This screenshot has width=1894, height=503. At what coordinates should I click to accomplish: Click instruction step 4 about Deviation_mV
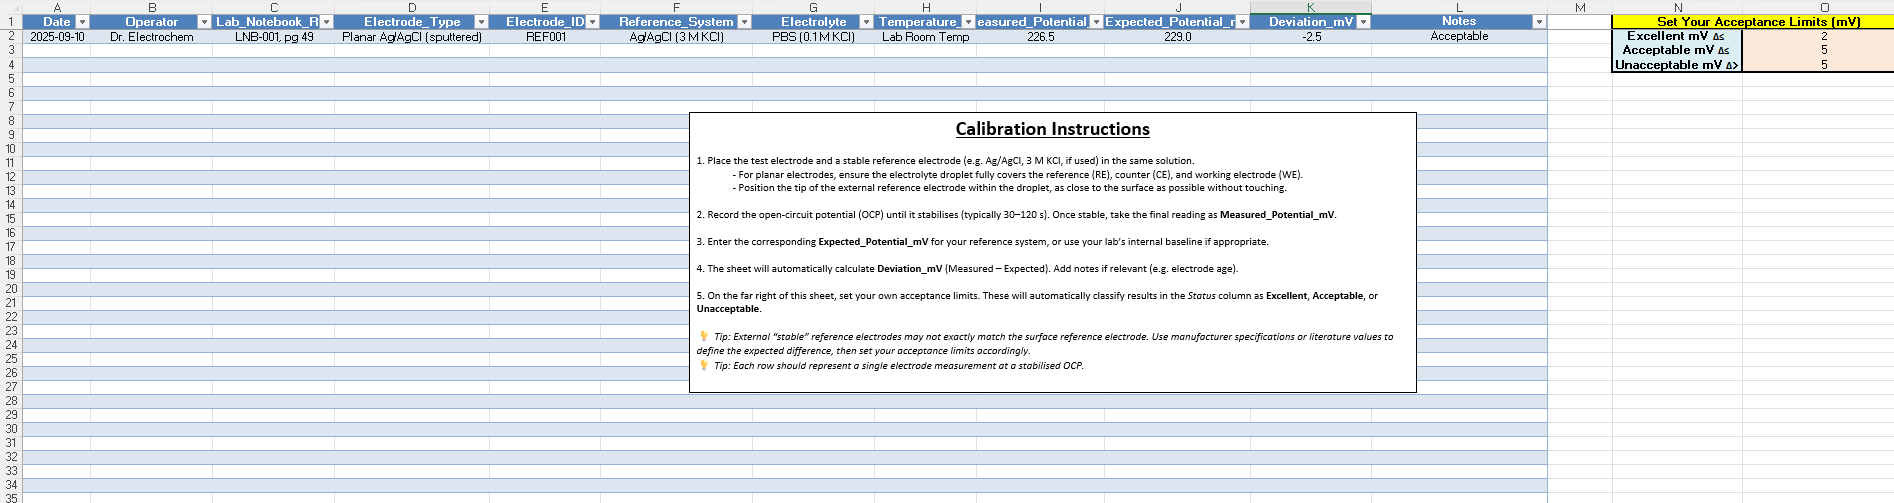click(x=967, y=269)
